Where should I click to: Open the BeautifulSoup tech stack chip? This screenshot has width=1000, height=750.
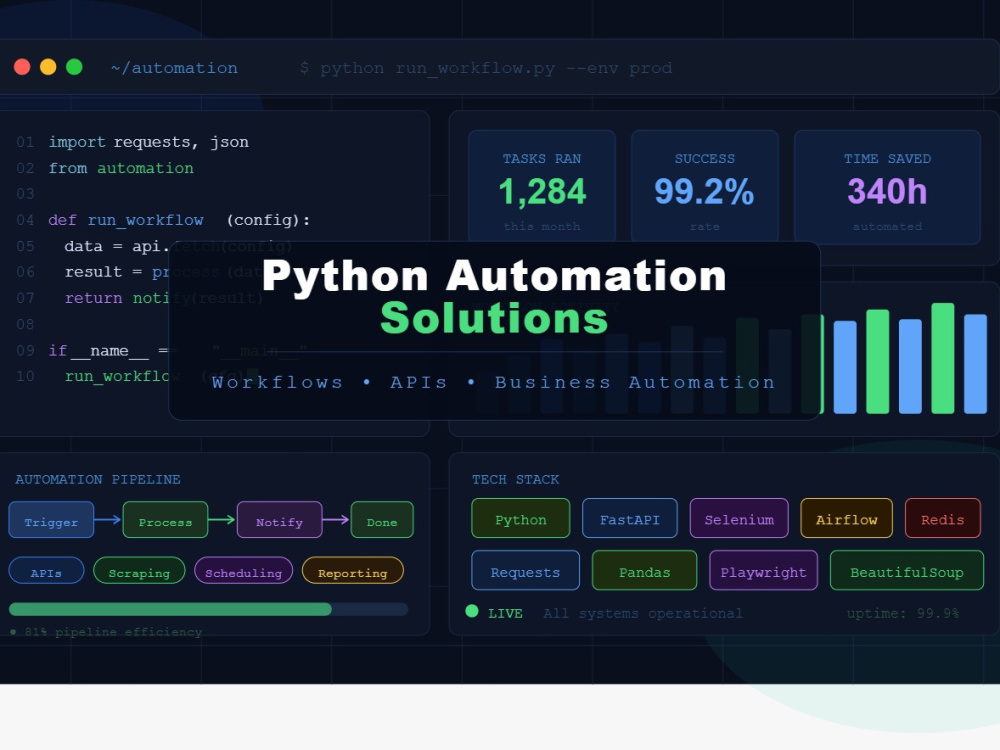click(x=907, y=571)
